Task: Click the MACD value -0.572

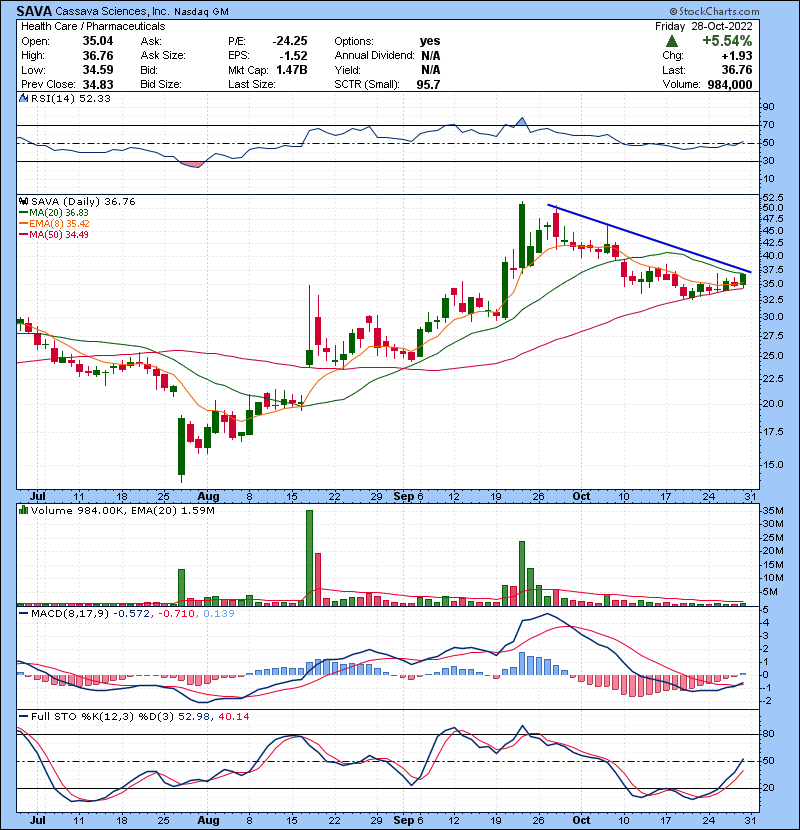Action: (x=132, y=614)
